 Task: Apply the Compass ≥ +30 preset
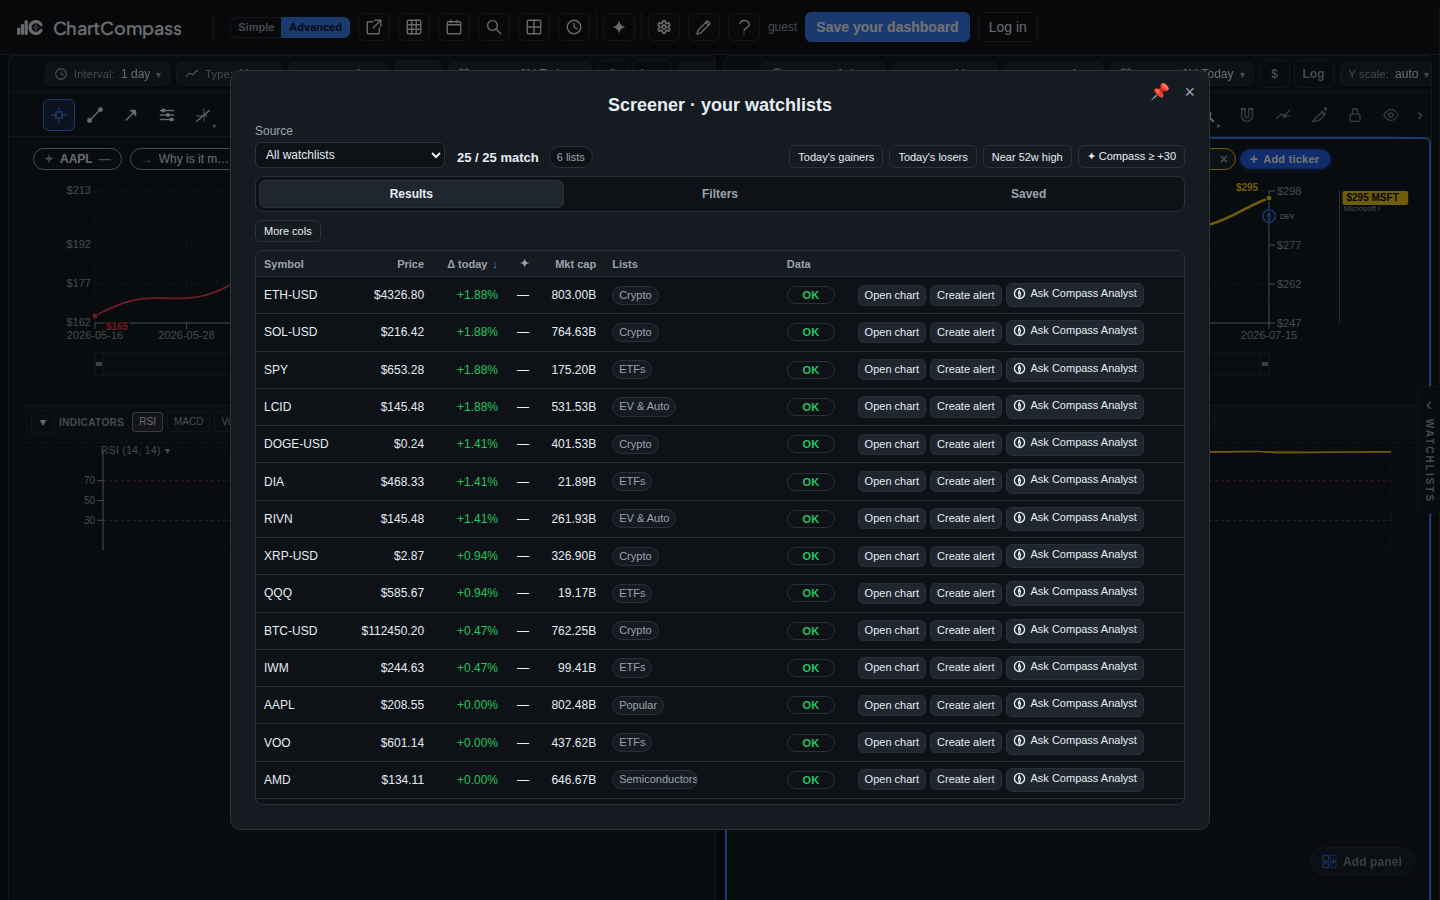pyautogui.click(x=1131, y=157)
